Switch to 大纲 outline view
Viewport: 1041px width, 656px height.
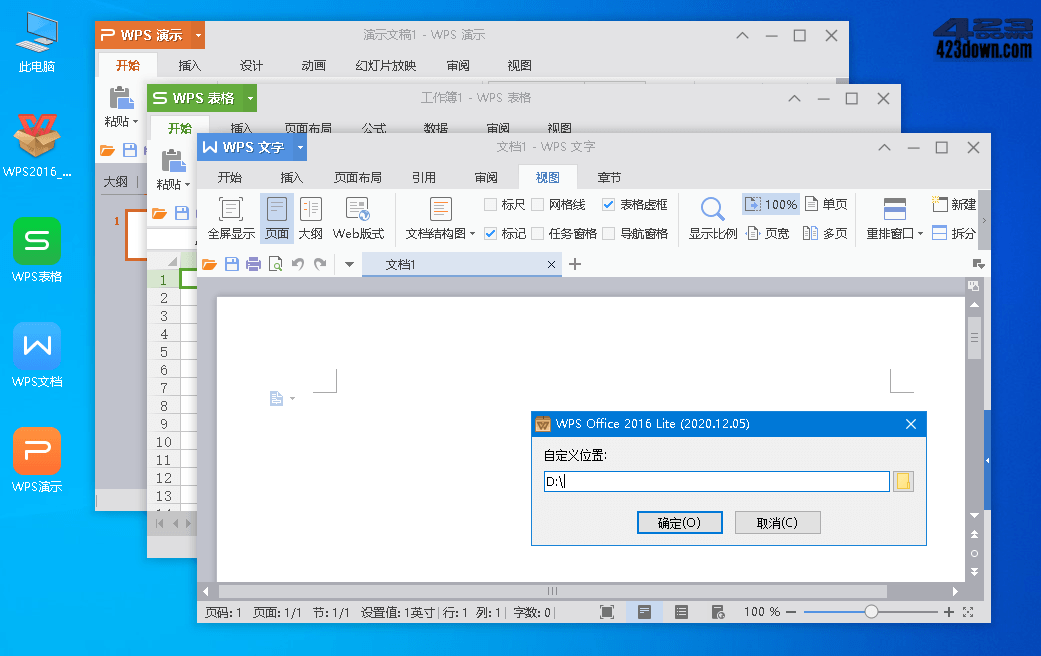[311, 216]
